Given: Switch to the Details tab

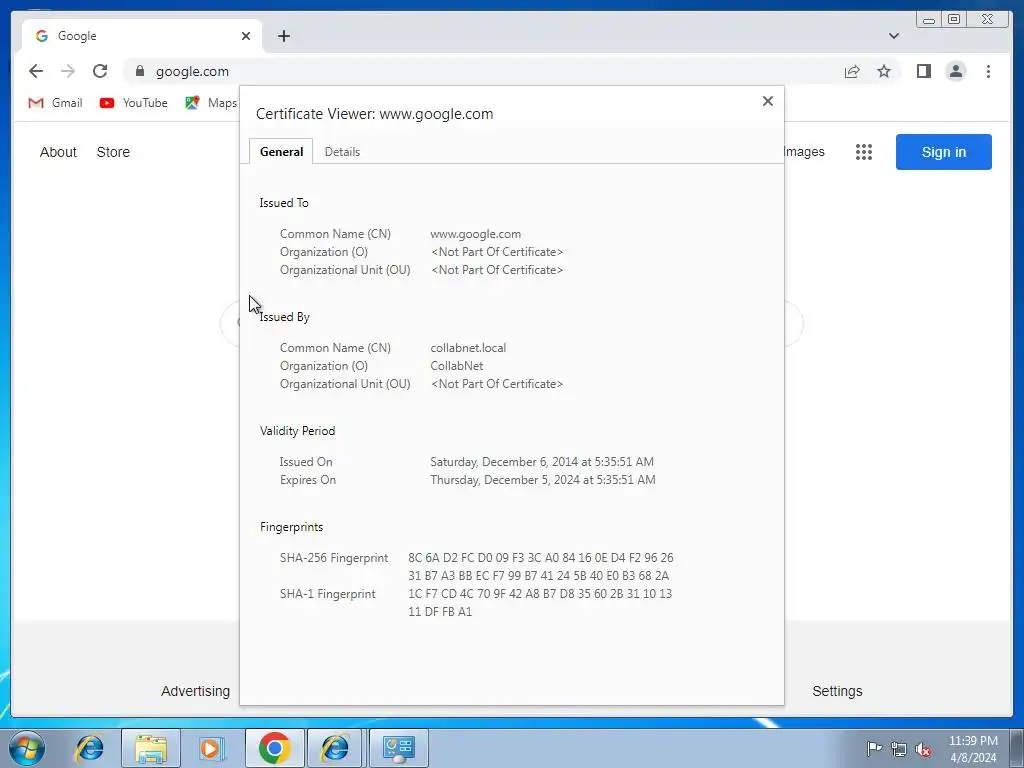Looking at the screenshot, I should pyautogui.click(x=342, y=152).
